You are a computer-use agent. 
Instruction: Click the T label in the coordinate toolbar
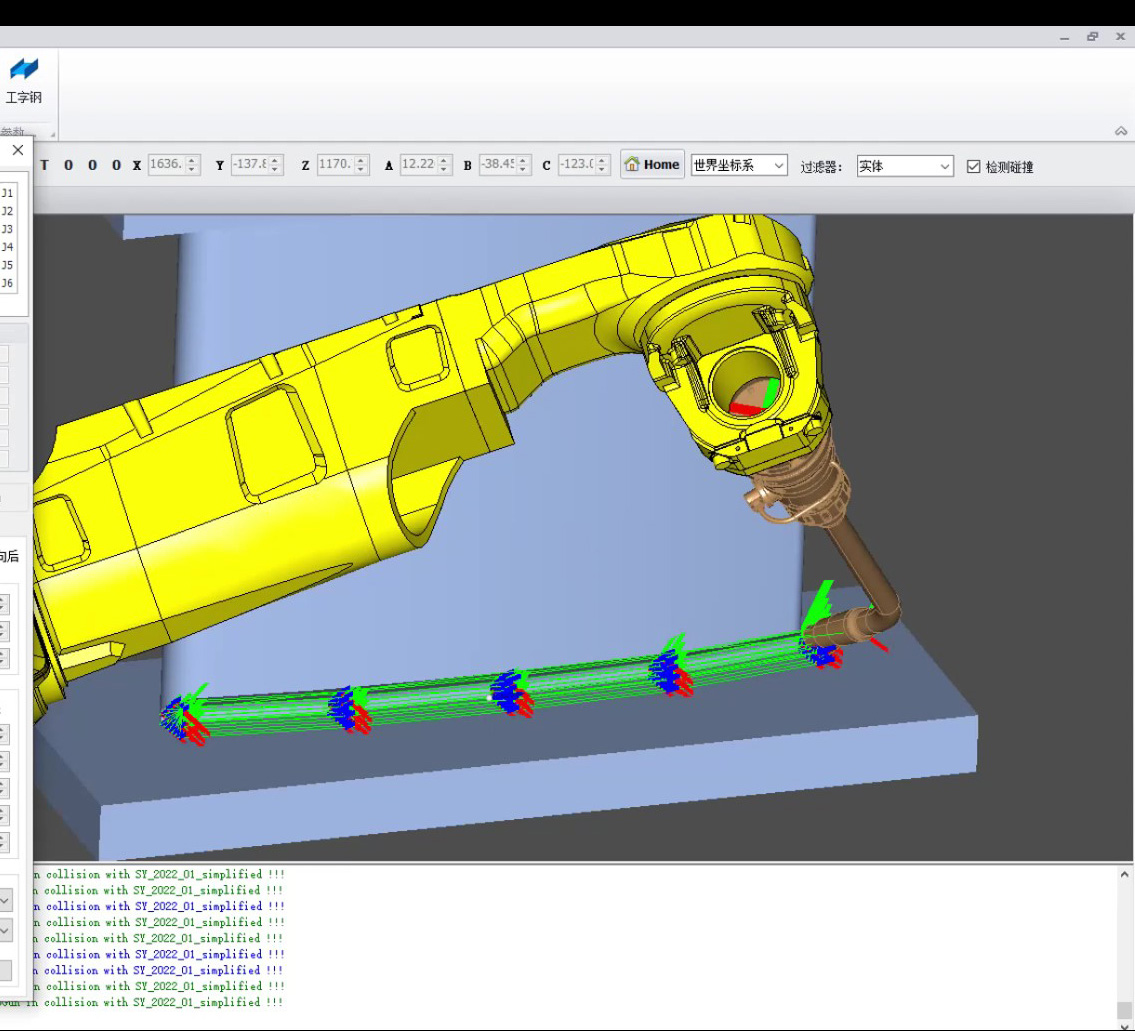coord(44,165)
